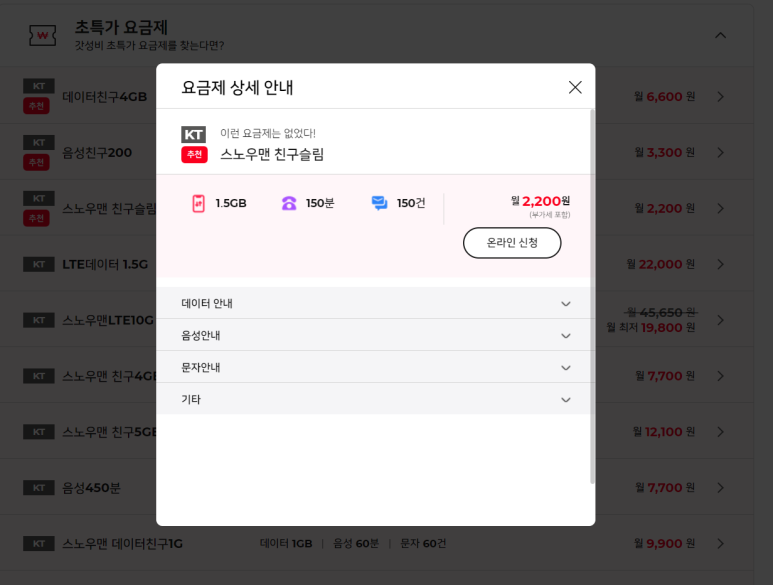Select the 음성친구200 plan name
This screenshot has width=773, height=585.
97,152
